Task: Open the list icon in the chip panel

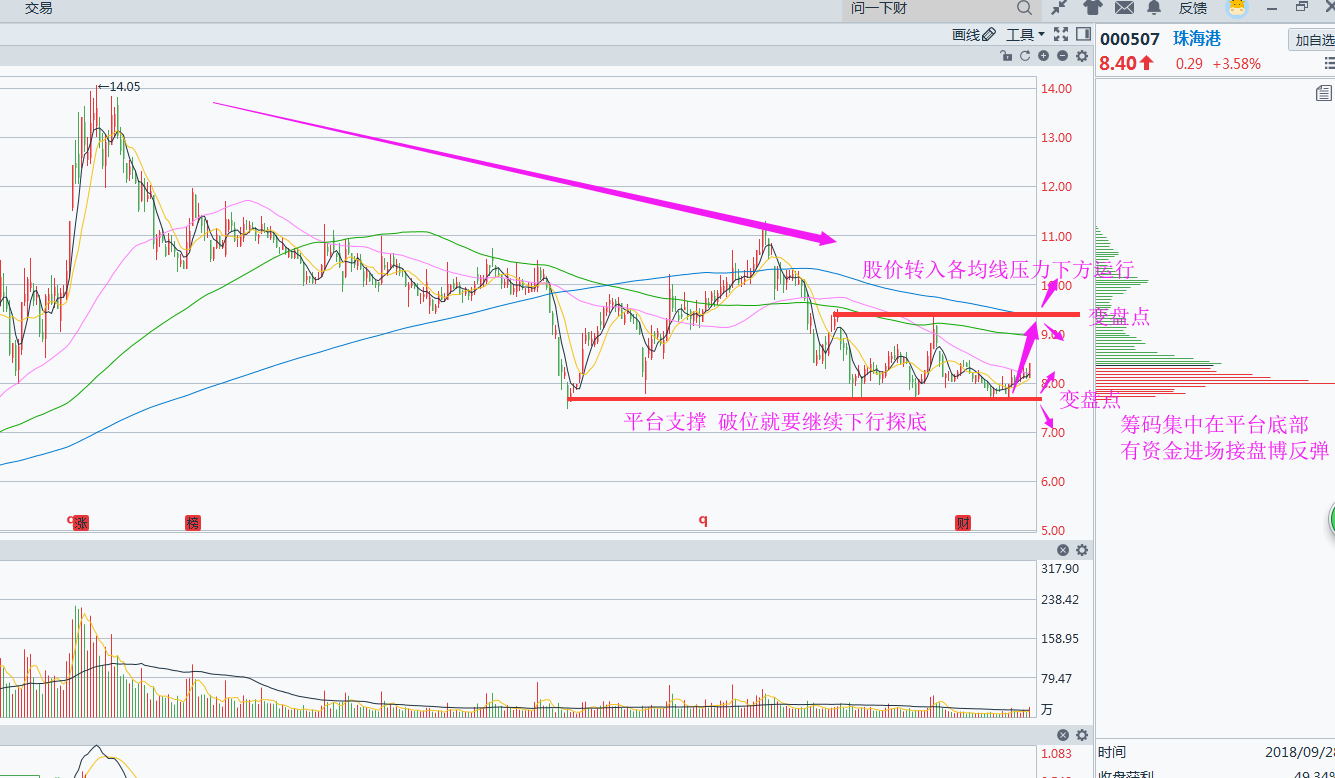Action: tap(1324, 93)
